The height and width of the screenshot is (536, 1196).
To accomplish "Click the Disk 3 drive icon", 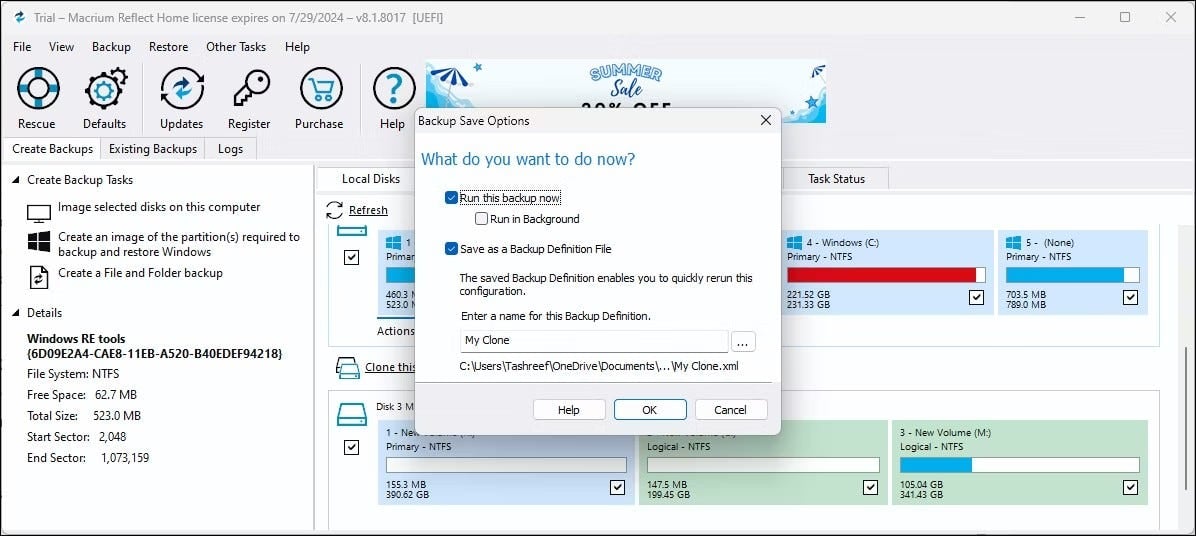I will 351,415.
